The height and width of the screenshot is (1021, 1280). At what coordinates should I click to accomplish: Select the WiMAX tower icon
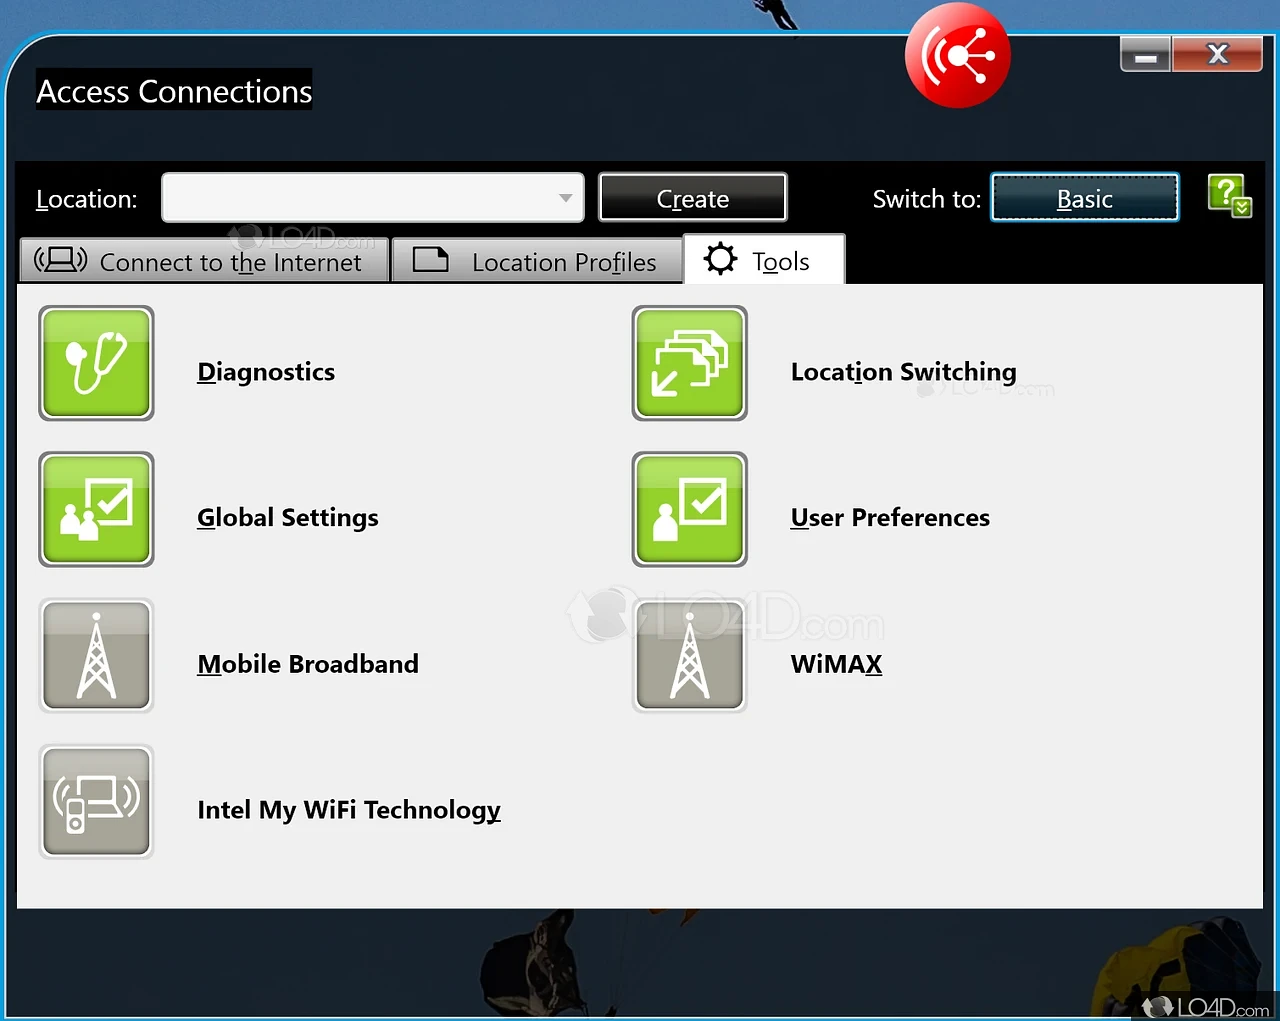click(690, 655)
